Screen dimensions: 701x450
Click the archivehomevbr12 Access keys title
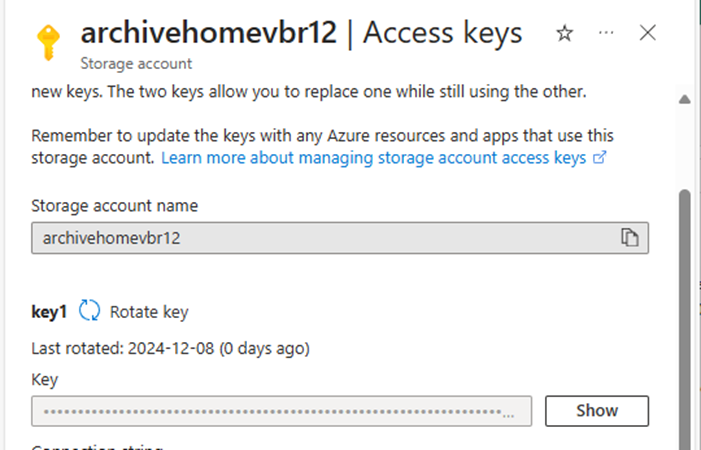(x=301, y=33)
